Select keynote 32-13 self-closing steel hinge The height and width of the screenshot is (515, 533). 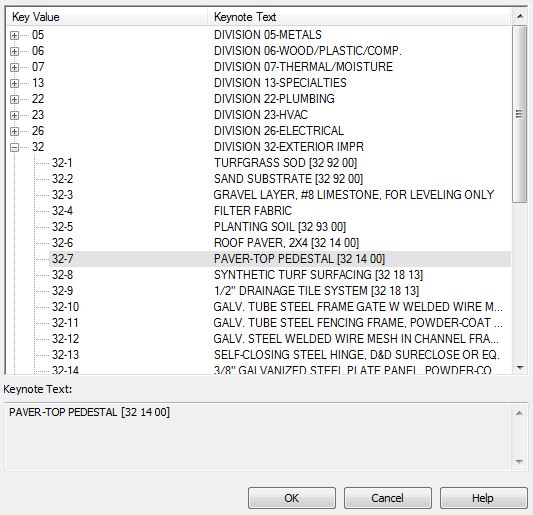(280, 355)
